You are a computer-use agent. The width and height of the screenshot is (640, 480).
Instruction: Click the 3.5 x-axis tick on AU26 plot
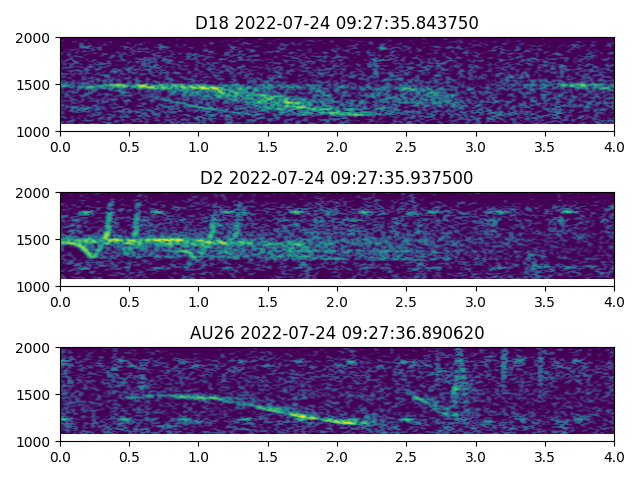[x=545, y=456]
